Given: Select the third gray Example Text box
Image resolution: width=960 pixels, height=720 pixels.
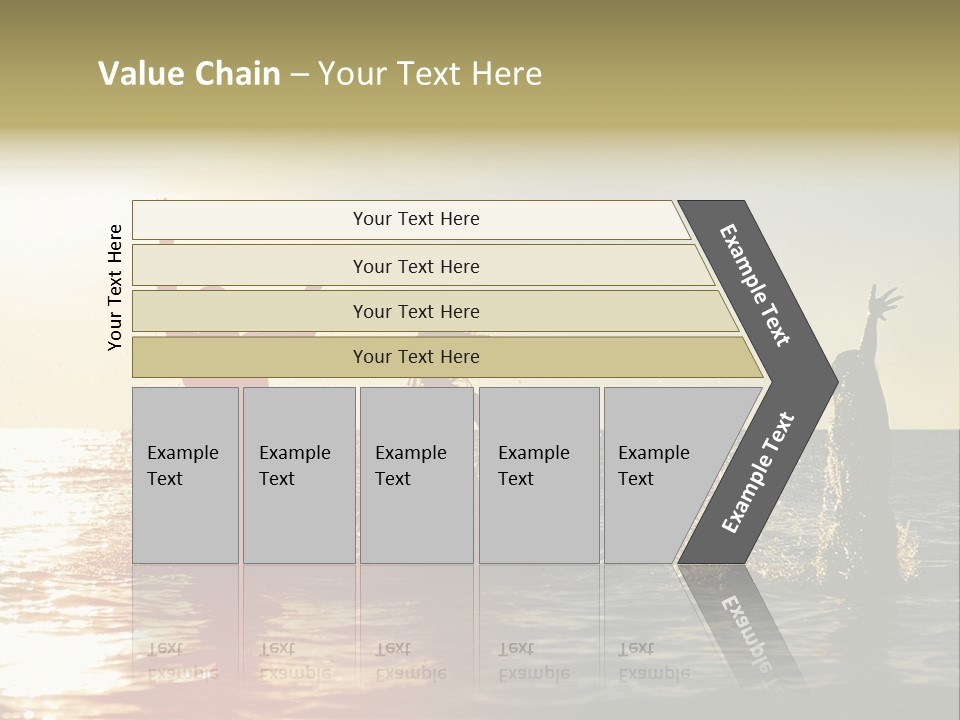Looking at the screenshot, I should coord(417,475).
